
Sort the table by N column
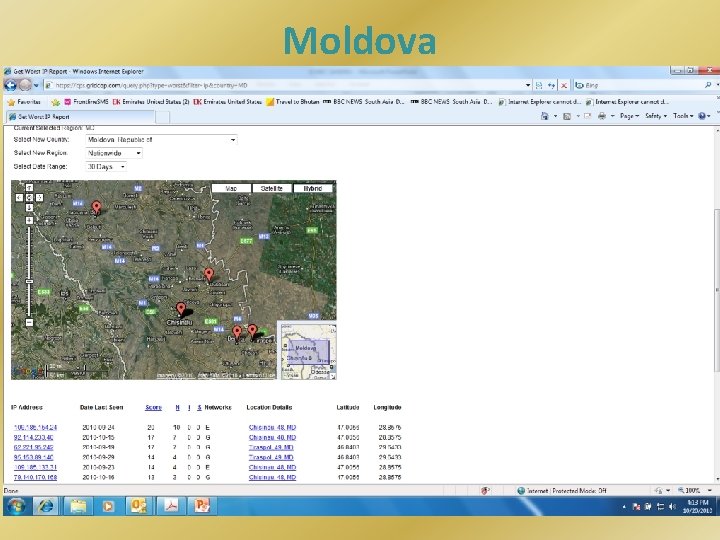point(177,407)
